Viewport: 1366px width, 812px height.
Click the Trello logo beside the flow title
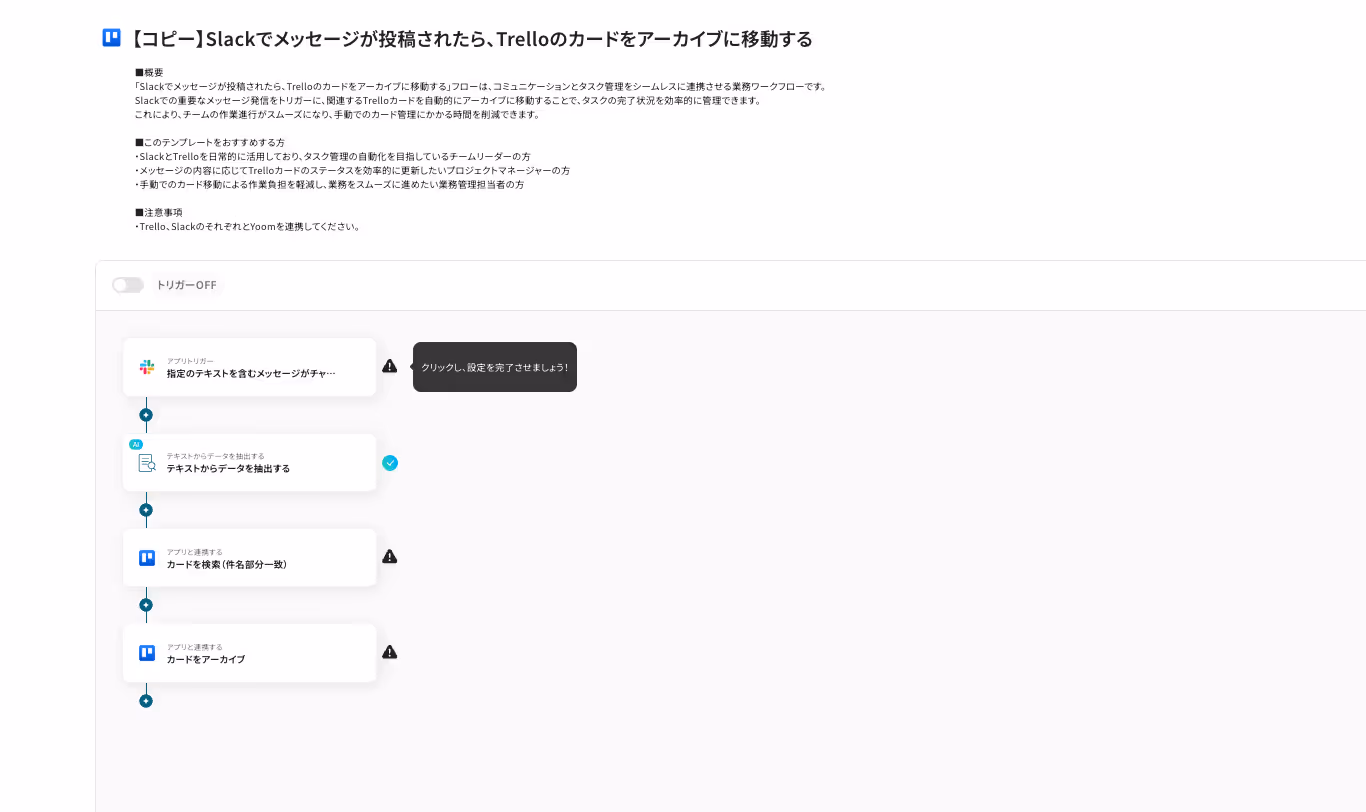click(x=111, y=38)
